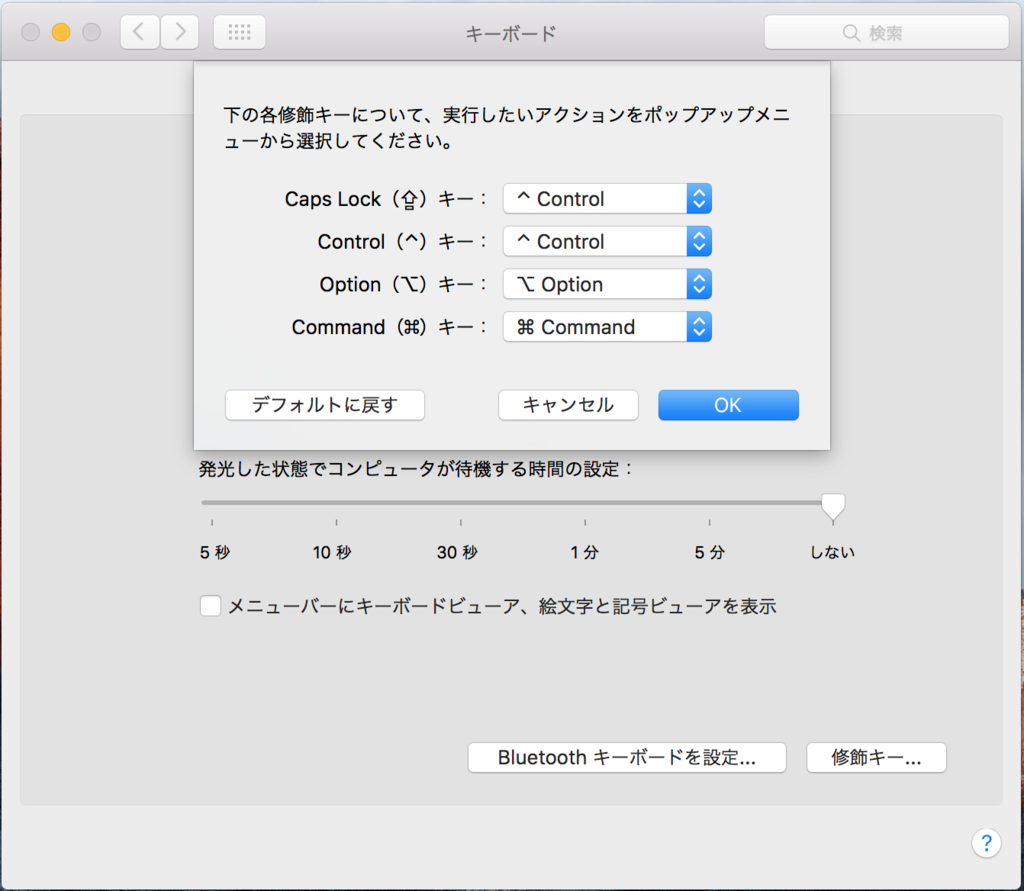
Task: Click デフォルトに戻す to restore defaults
Action: coord(325,405)
